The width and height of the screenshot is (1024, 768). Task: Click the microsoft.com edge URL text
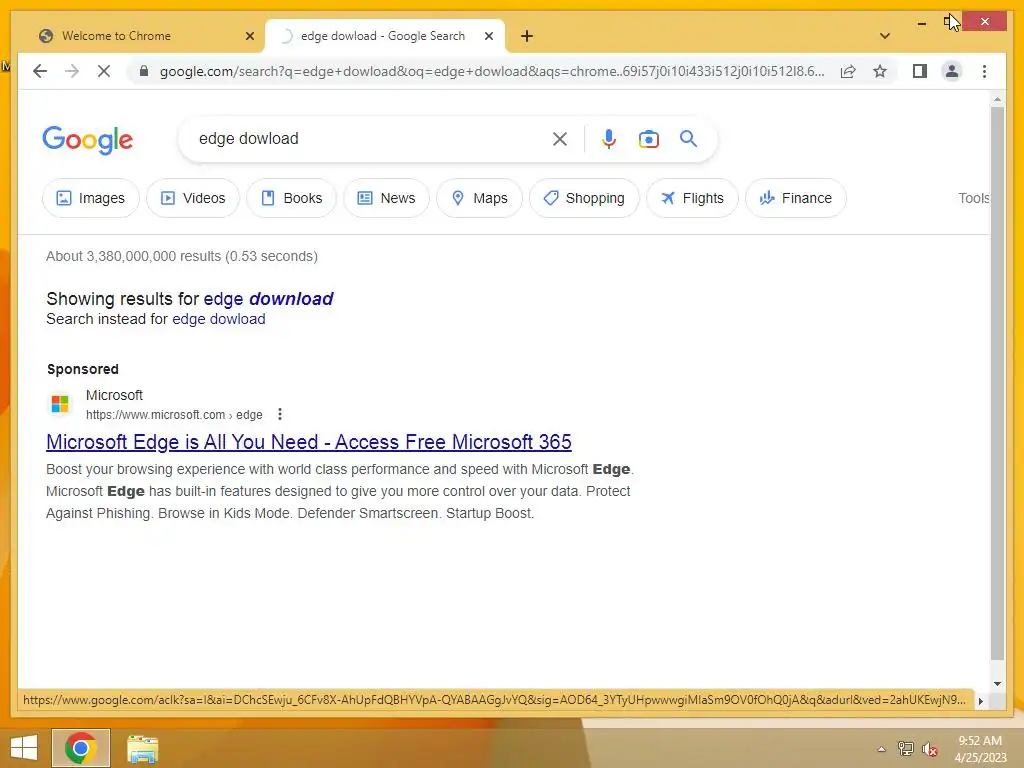pos(174,415)
